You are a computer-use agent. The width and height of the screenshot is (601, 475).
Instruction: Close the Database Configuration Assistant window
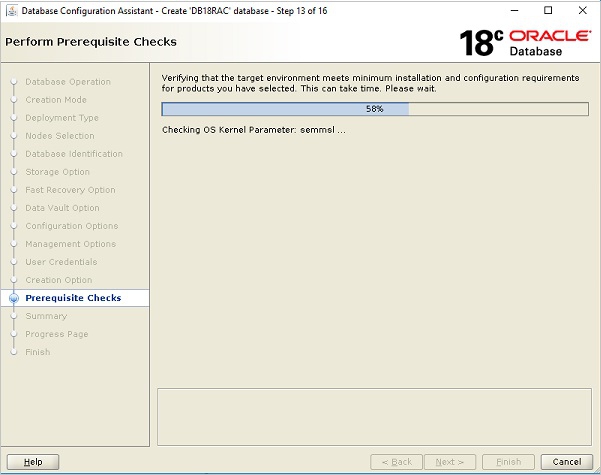coord(582,11)
